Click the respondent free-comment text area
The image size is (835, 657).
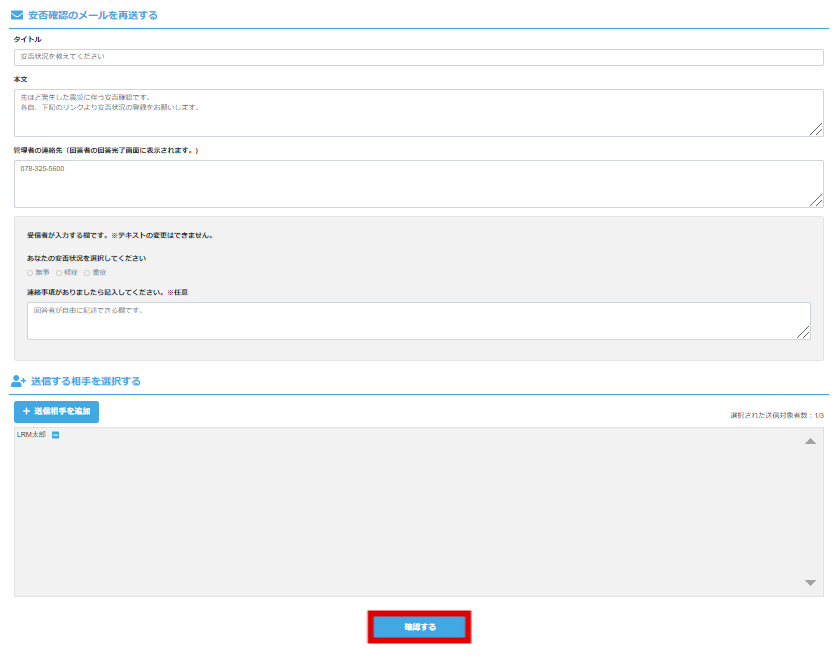(419, 321)
